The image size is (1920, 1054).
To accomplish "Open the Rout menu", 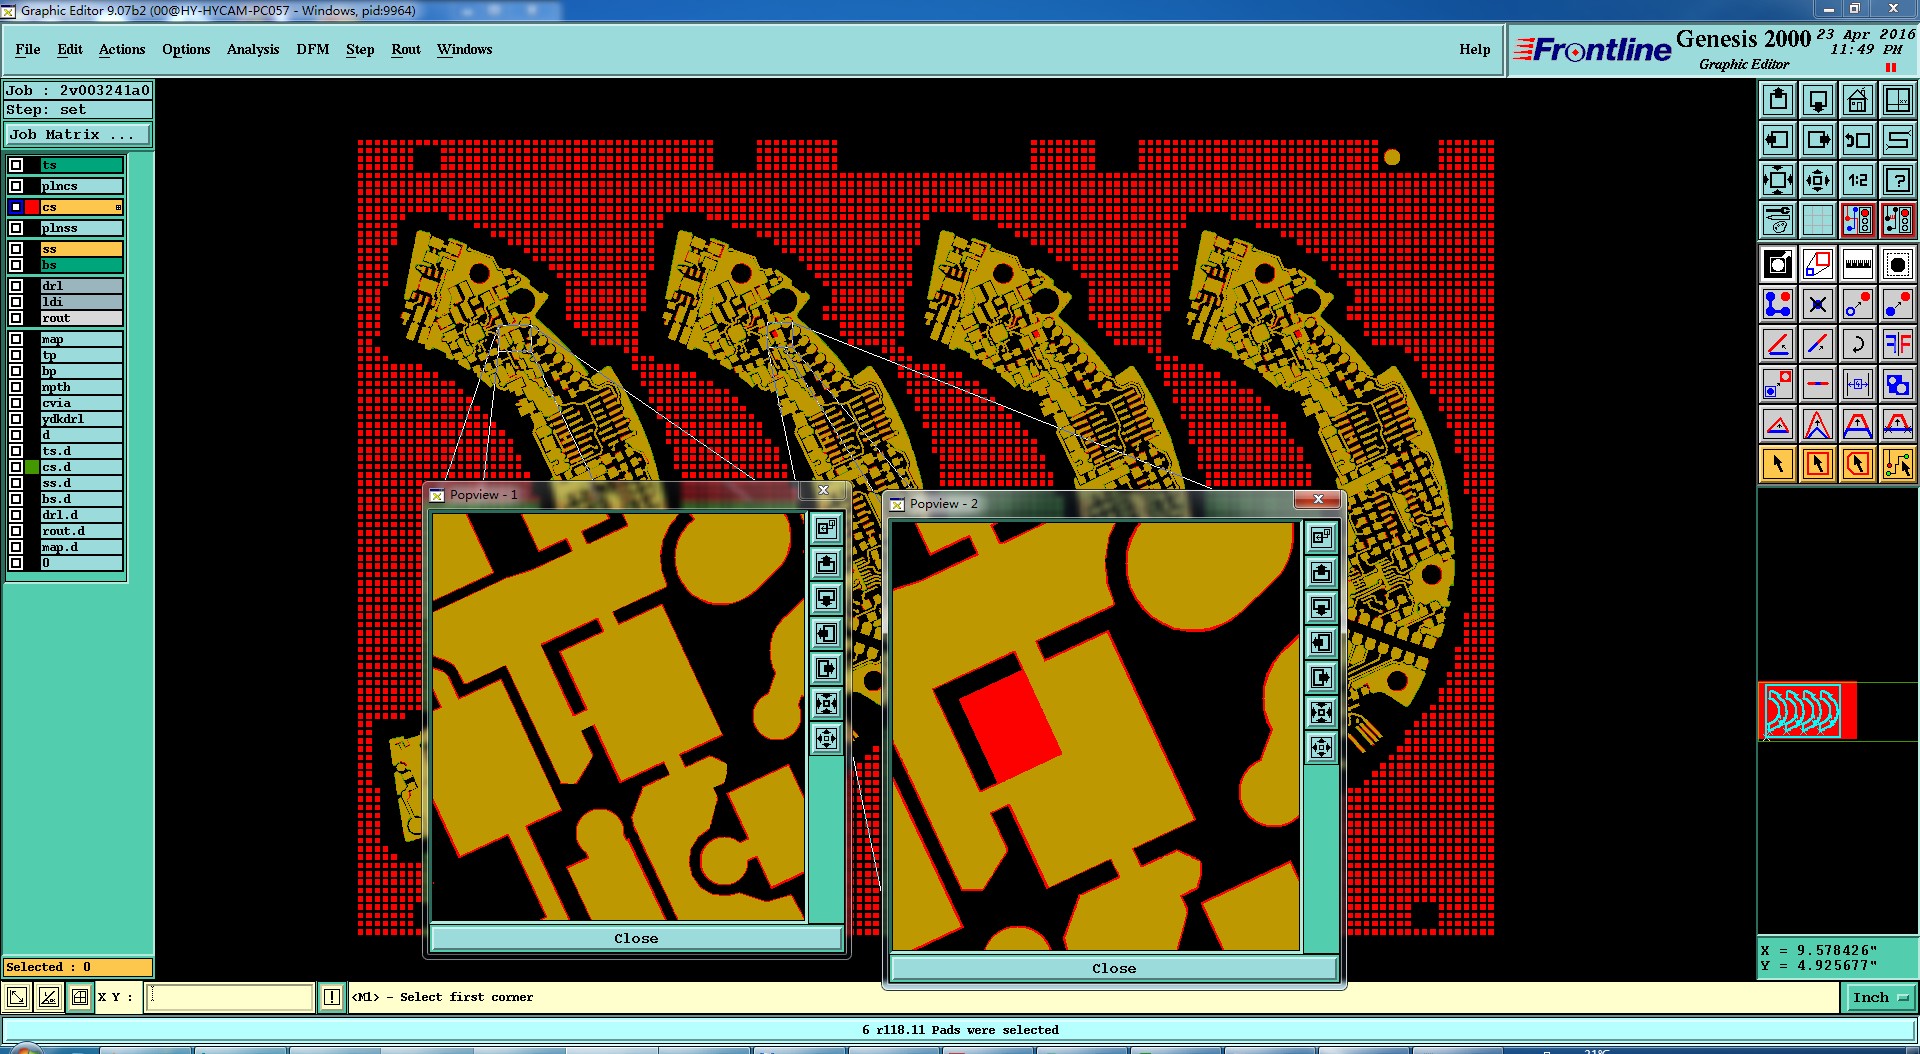I will point(406,49).
